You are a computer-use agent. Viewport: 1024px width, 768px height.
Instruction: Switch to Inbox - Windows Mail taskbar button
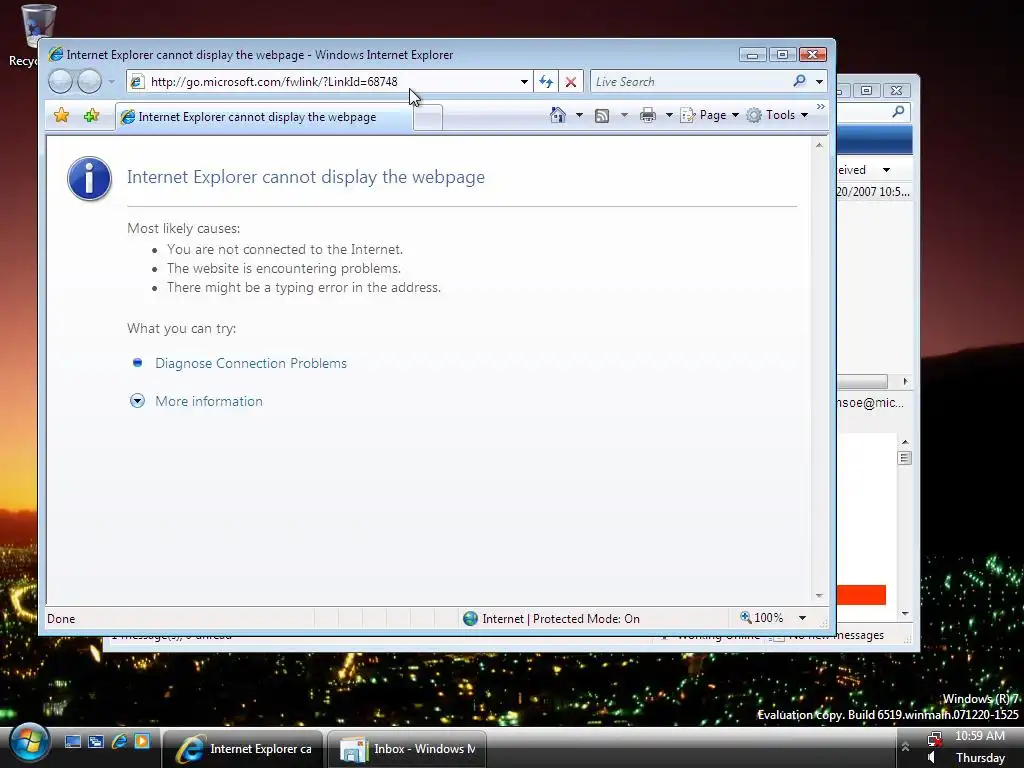(x=407, y=749)
